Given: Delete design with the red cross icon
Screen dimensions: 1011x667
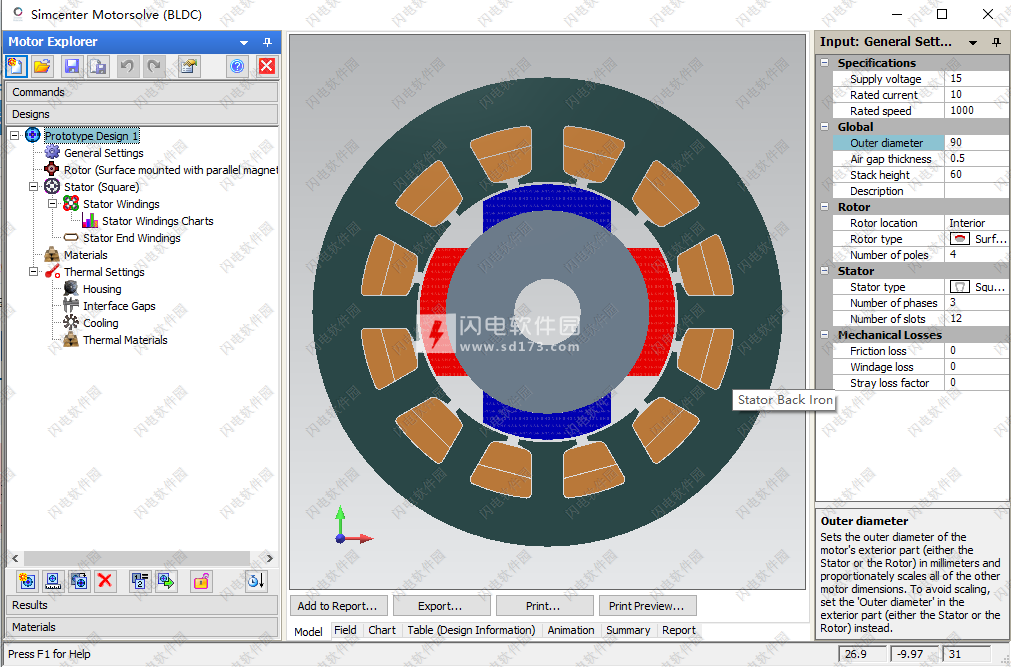Looking at the screenshot, I should [105, 581].
